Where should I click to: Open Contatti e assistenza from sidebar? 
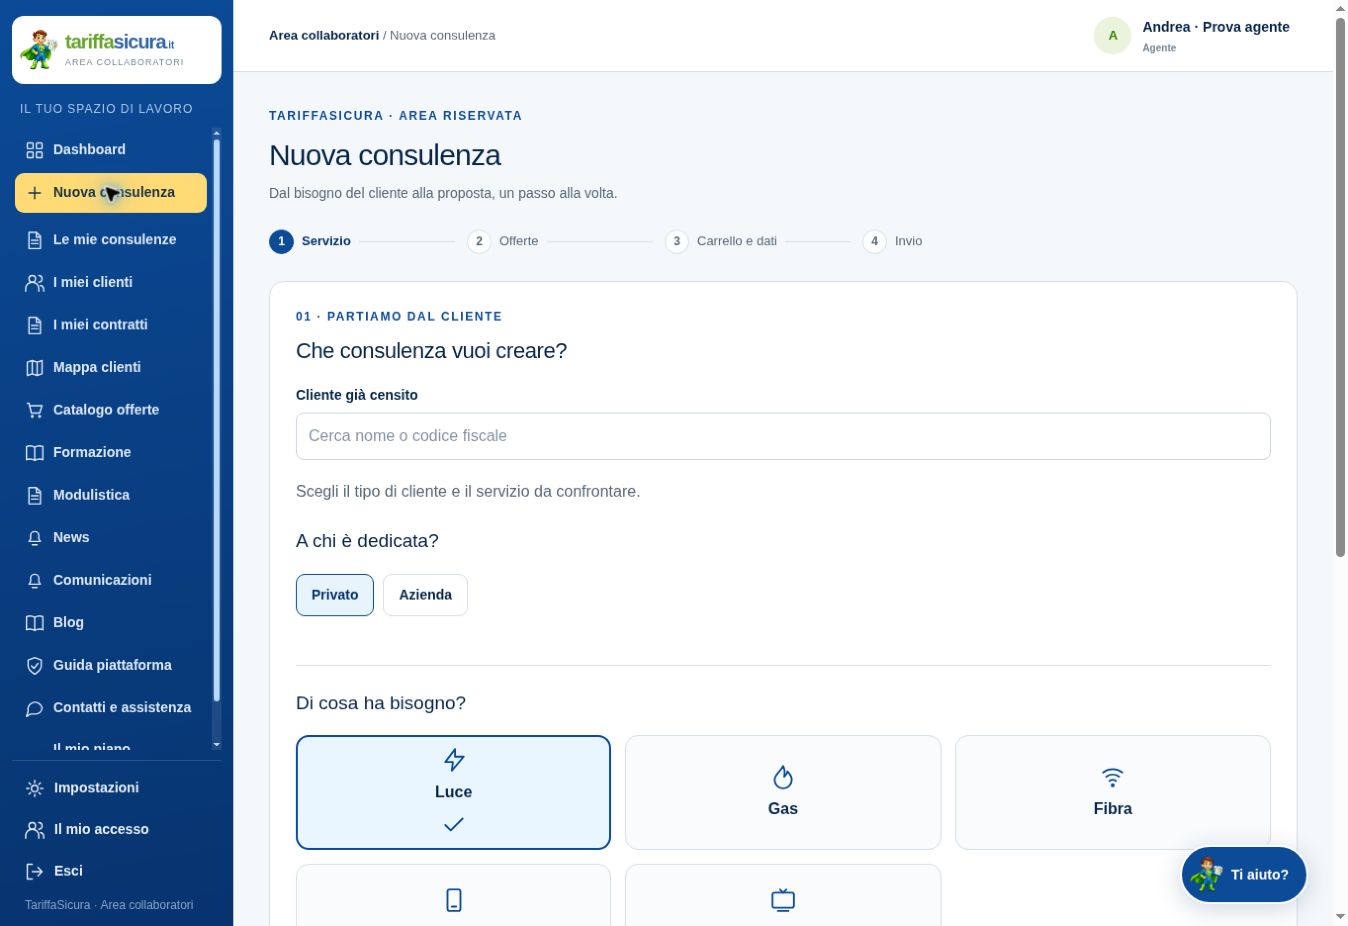tap(111, 708)
